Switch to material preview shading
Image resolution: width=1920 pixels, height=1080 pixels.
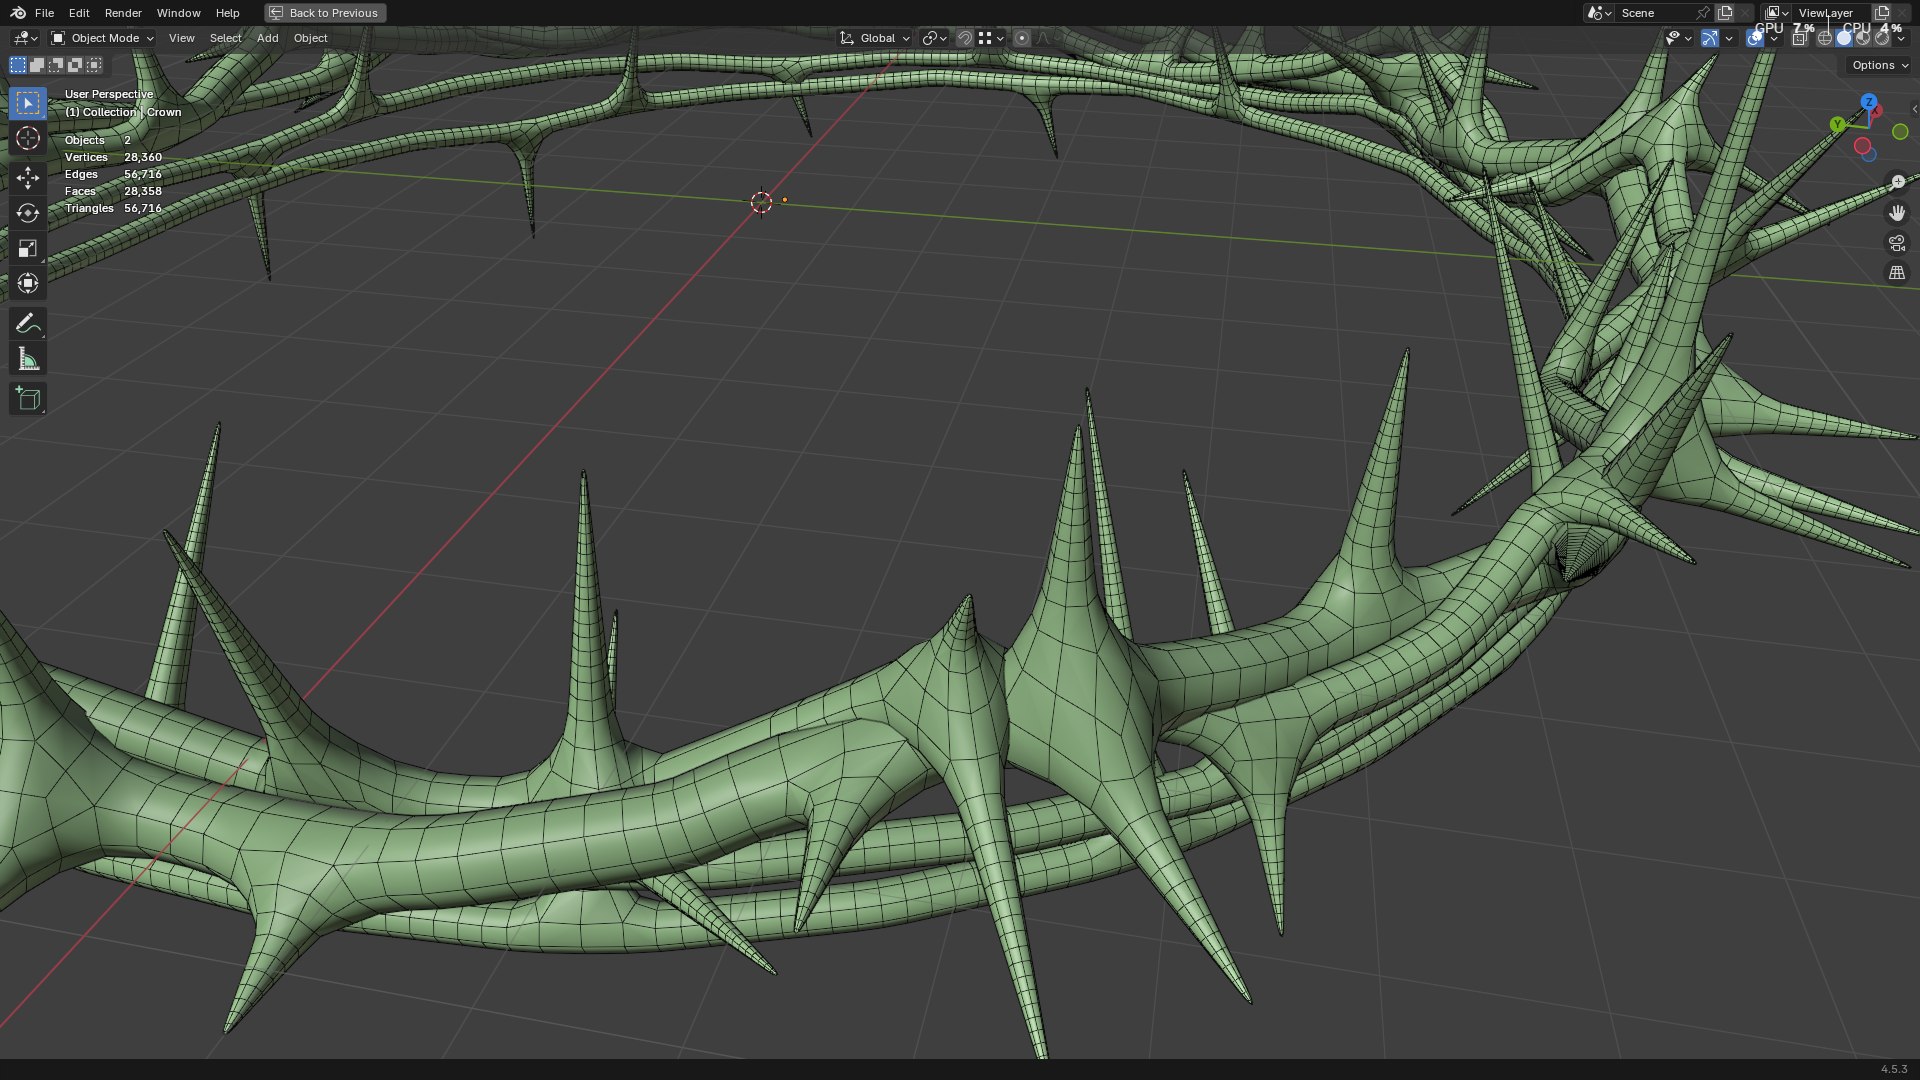click(1863, 38)
